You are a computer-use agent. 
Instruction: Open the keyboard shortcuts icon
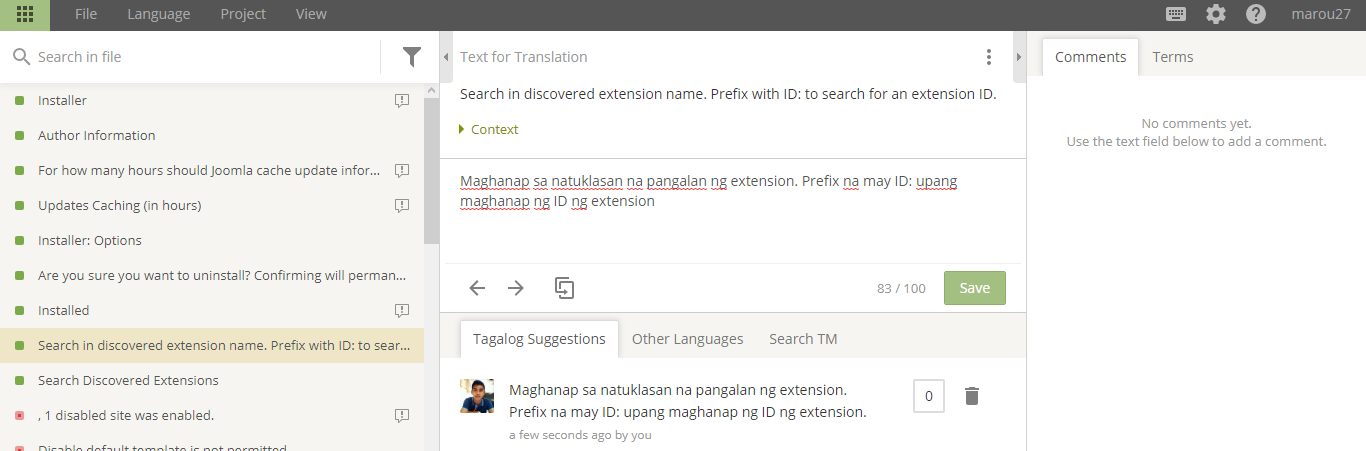pos(1177,14)
